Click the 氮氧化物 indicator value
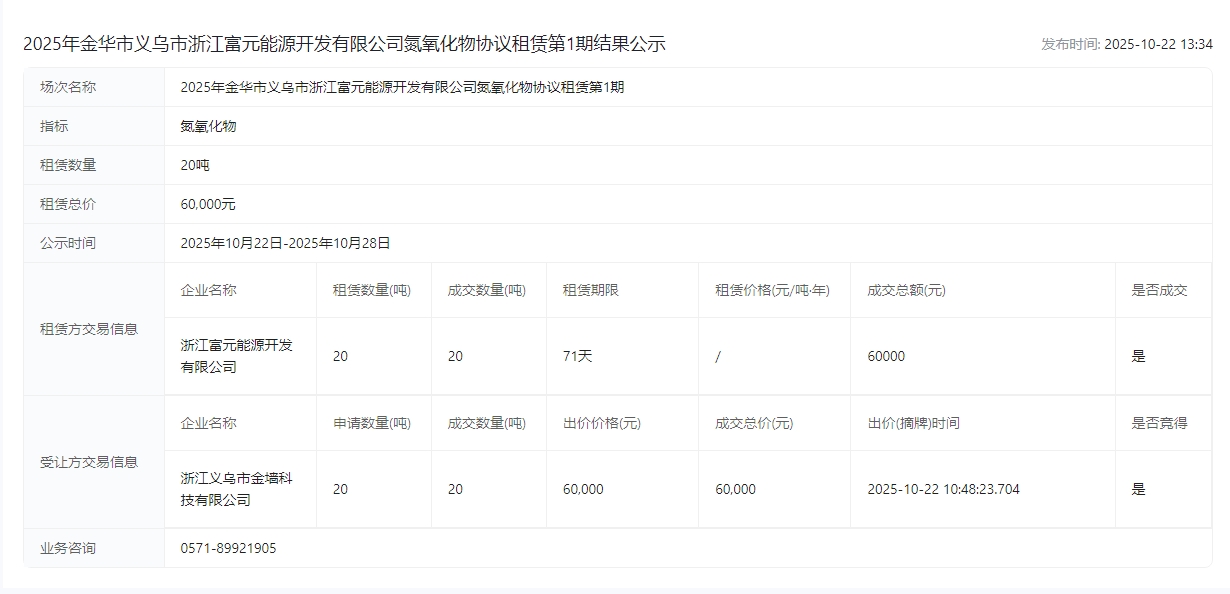 tap(208, 126)
